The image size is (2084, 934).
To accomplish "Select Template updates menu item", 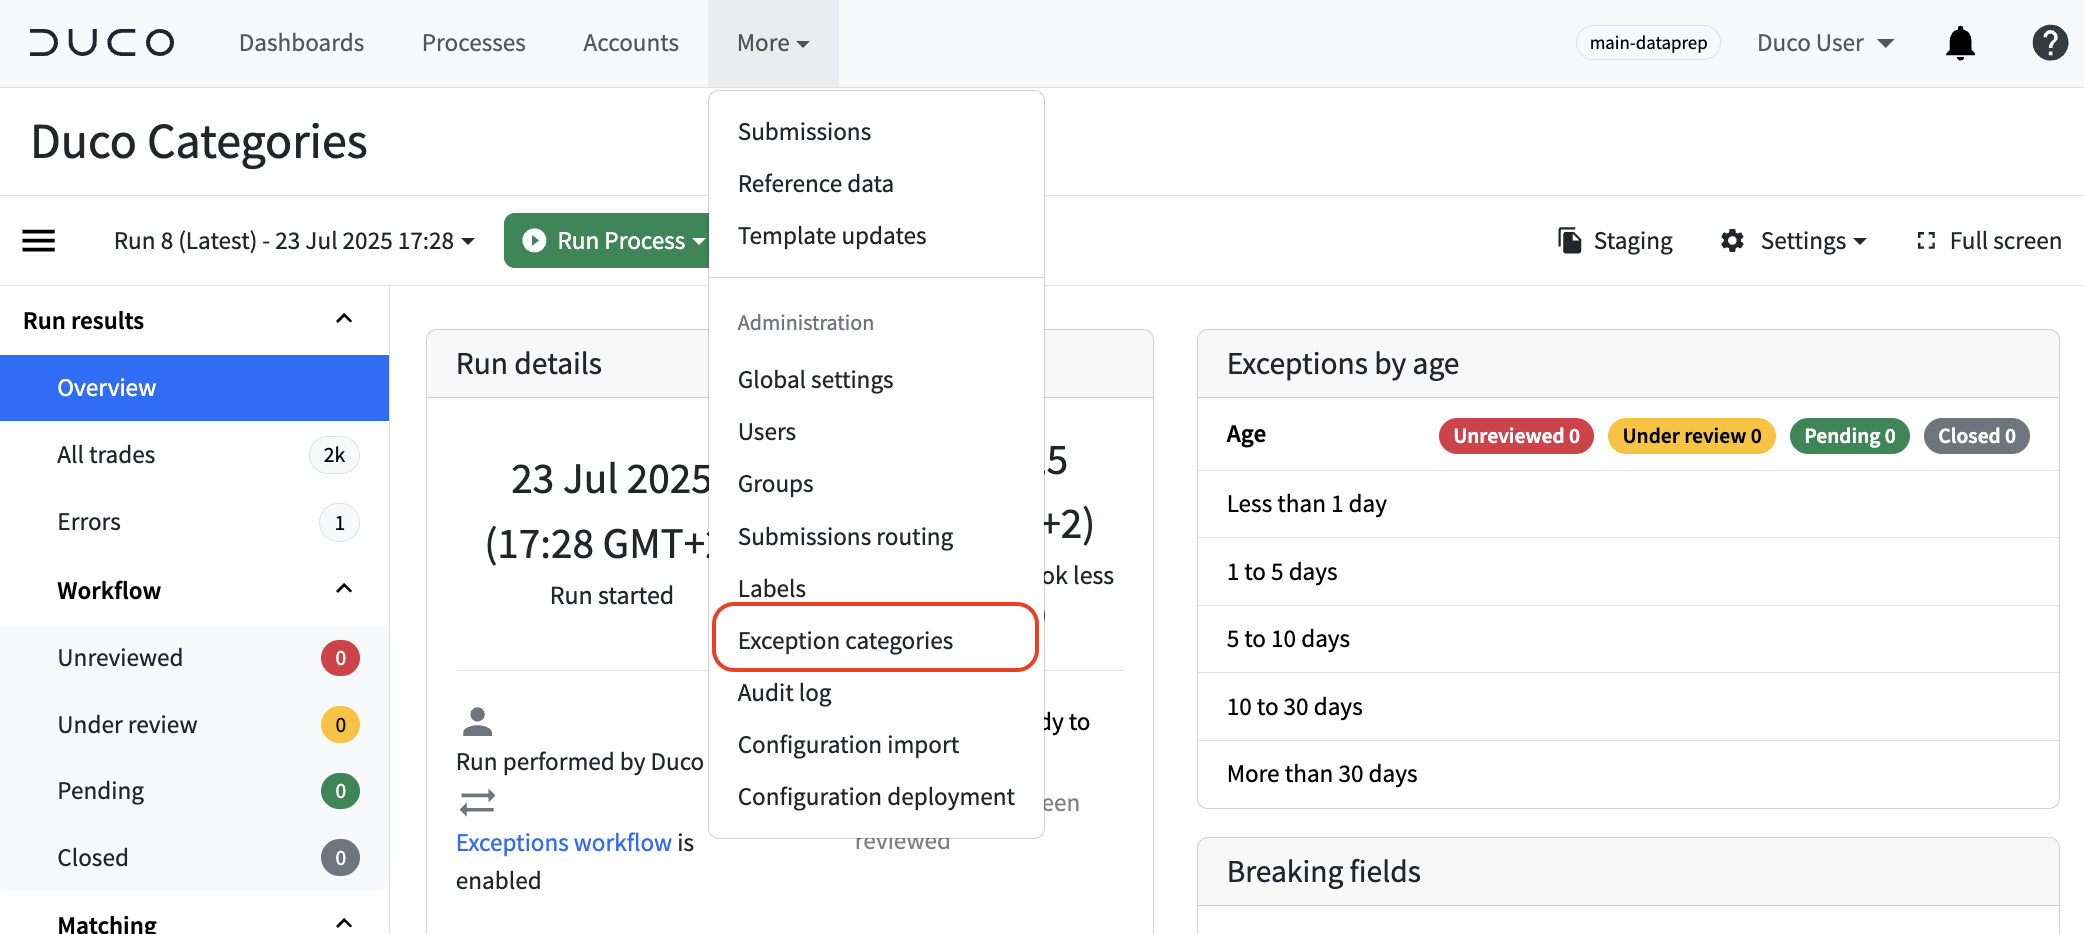I will point(876,236).
